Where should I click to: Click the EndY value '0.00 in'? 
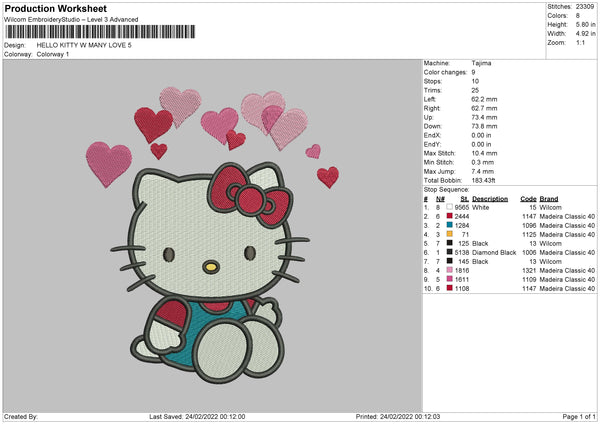click(481, 144)
